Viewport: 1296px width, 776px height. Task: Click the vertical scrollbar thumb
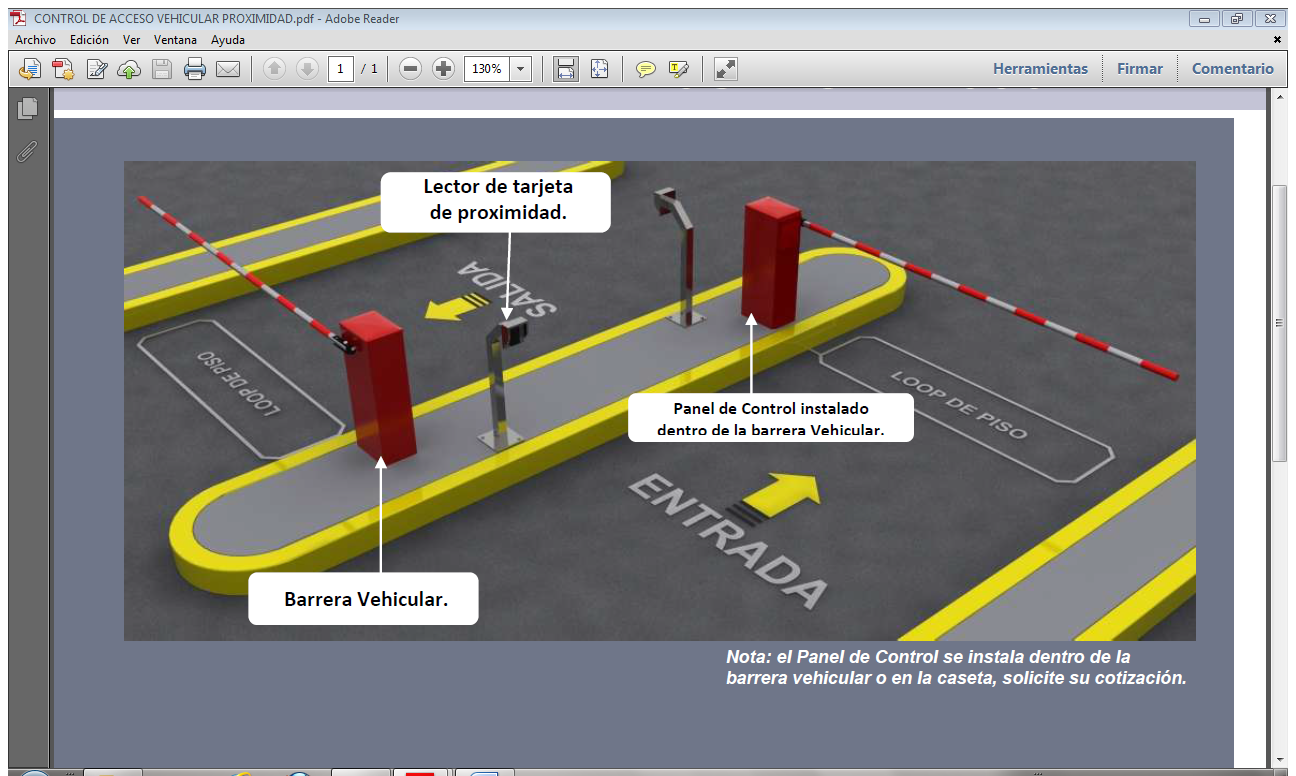[x=1279, y=322]
